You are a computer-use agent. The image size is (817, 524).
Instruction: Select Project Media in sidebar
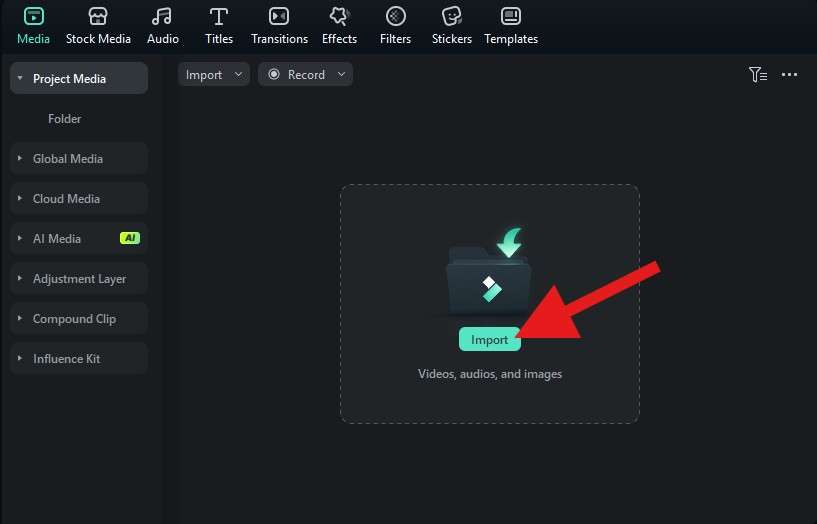click(x=79, y=78)
